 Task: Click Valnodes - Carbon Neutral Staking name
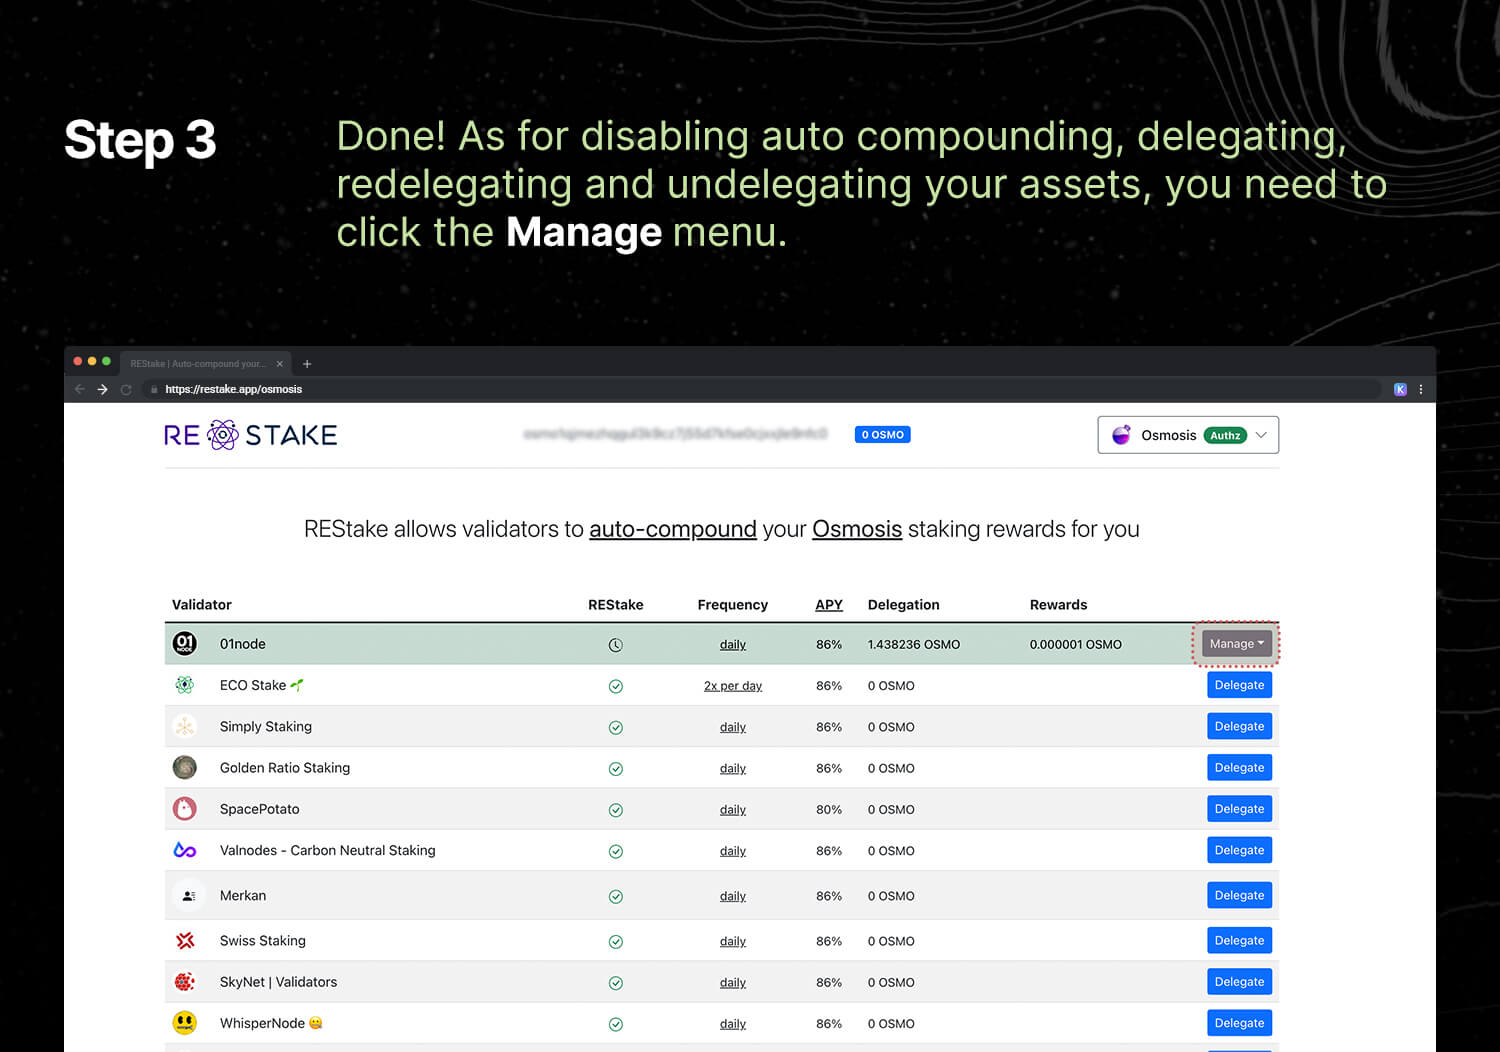pos(328,850)
